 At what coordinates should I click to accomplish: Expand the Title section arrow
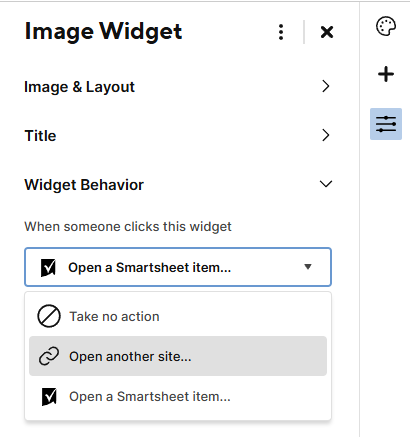click(x=326, y=135)
